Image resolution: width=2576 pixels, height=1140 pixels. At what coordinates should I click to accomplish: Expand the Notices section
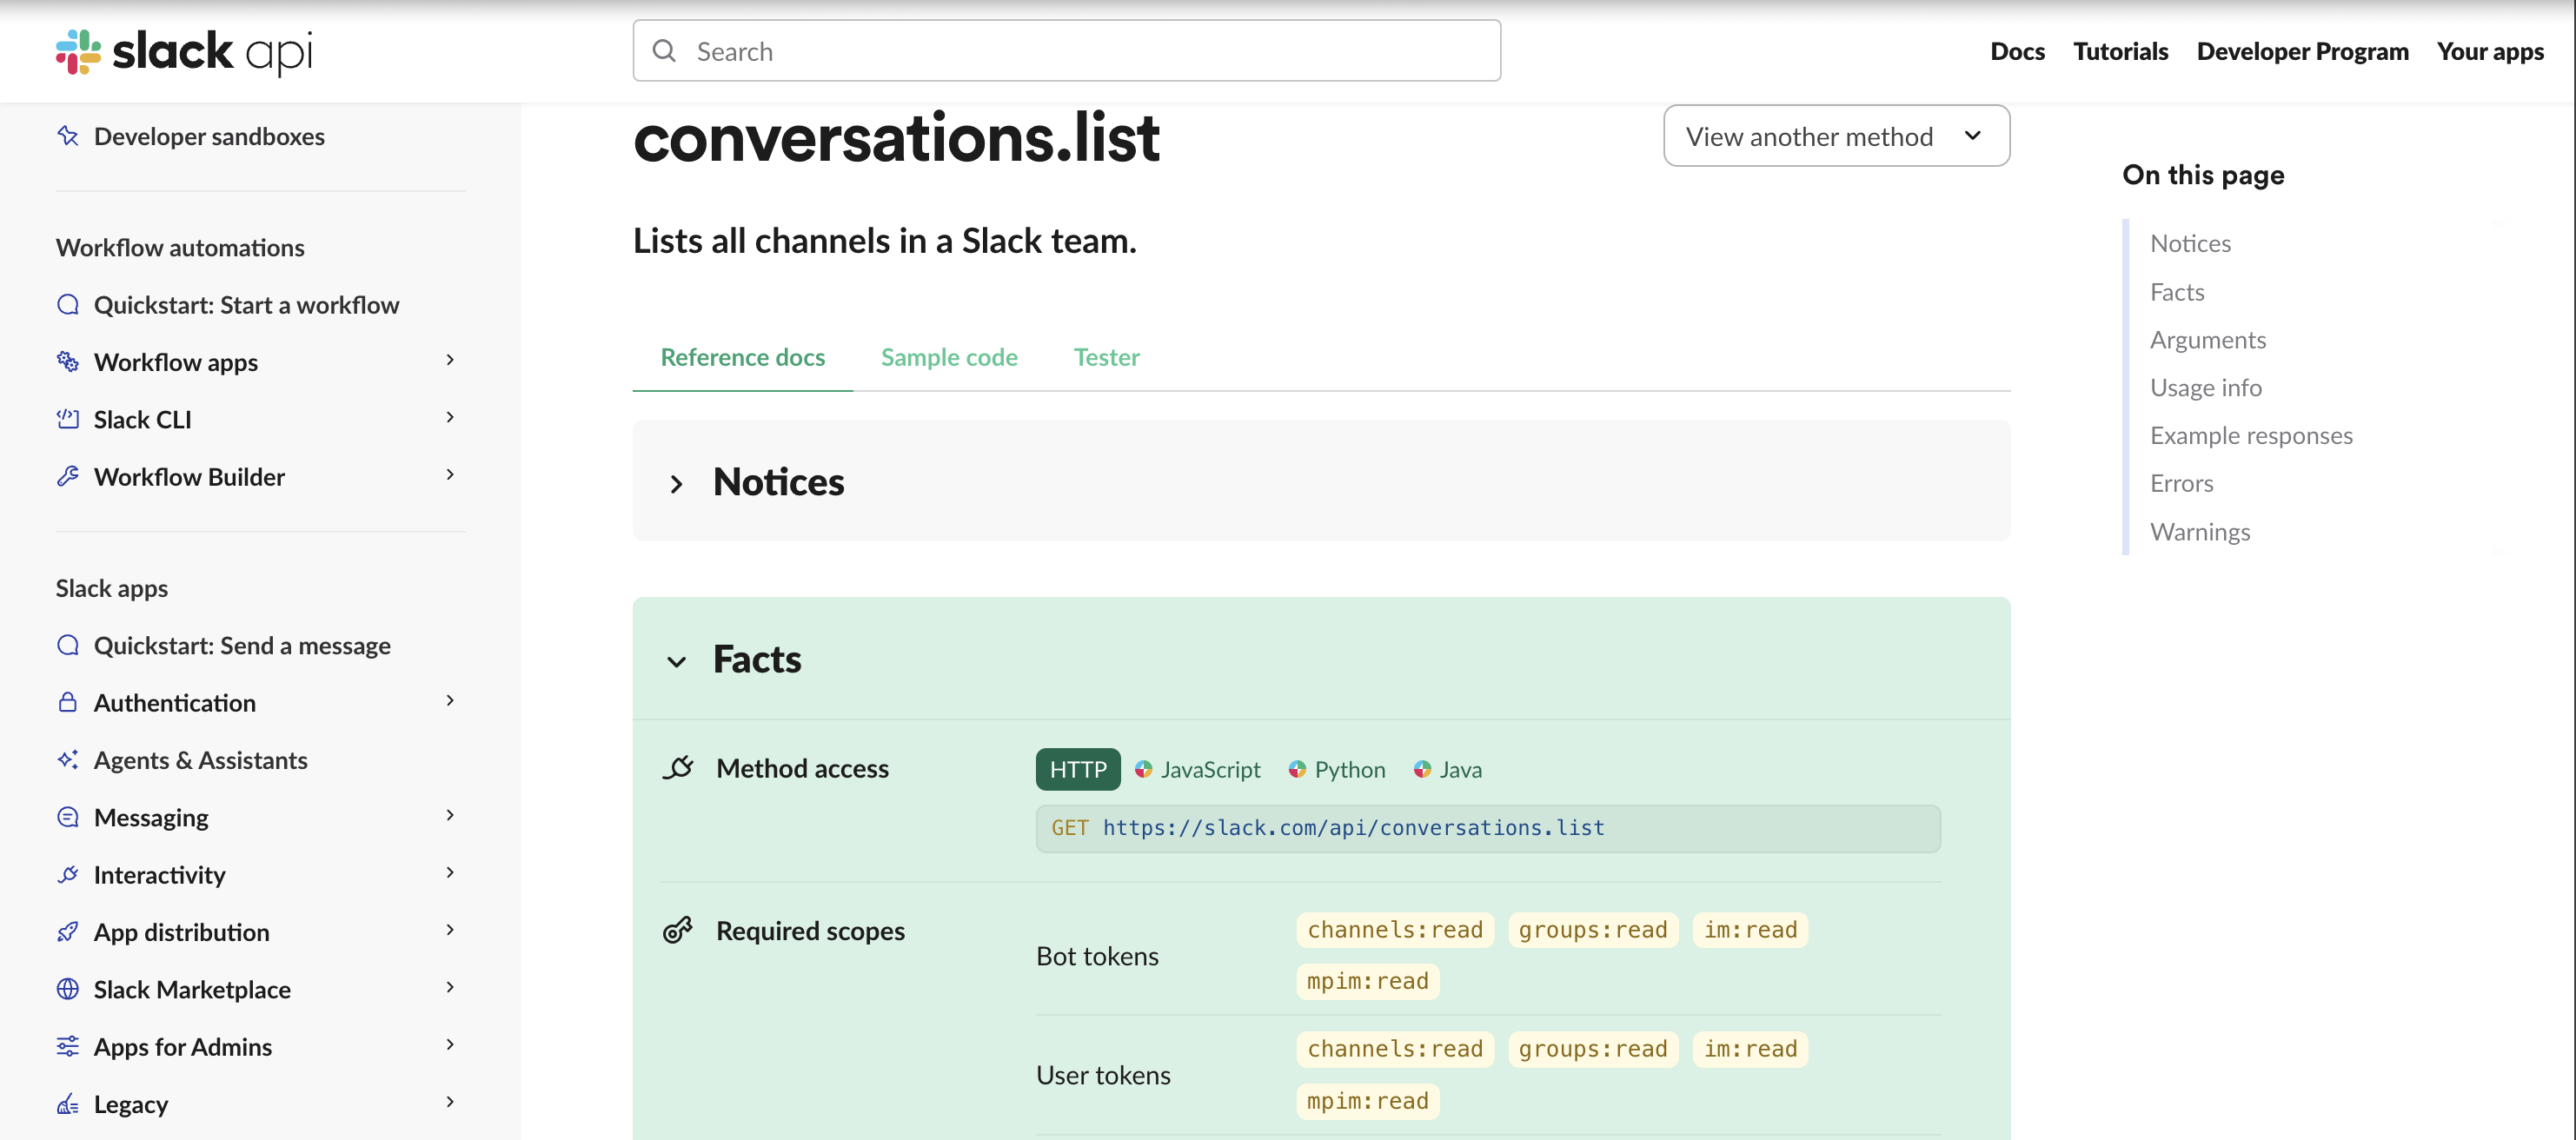coord(778,482)
